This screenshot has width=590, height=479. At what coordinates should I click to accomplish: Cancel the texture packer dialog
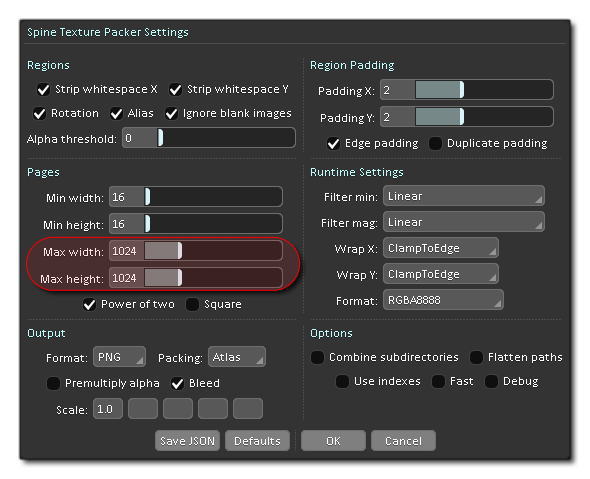pos(403,441)
